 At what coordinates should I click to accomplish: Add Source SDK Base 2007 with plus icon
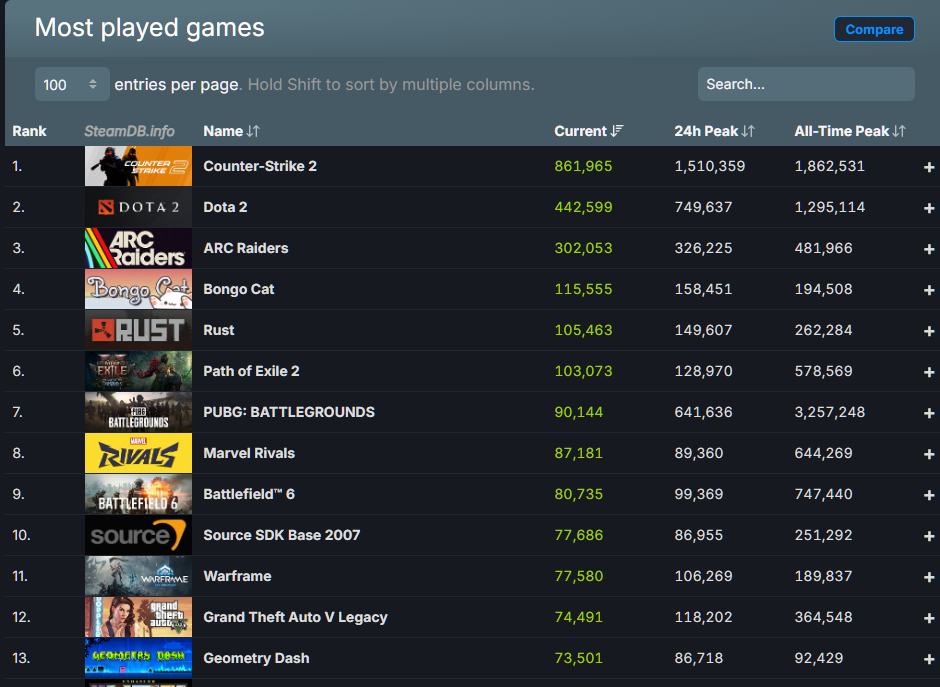point(929,536)
